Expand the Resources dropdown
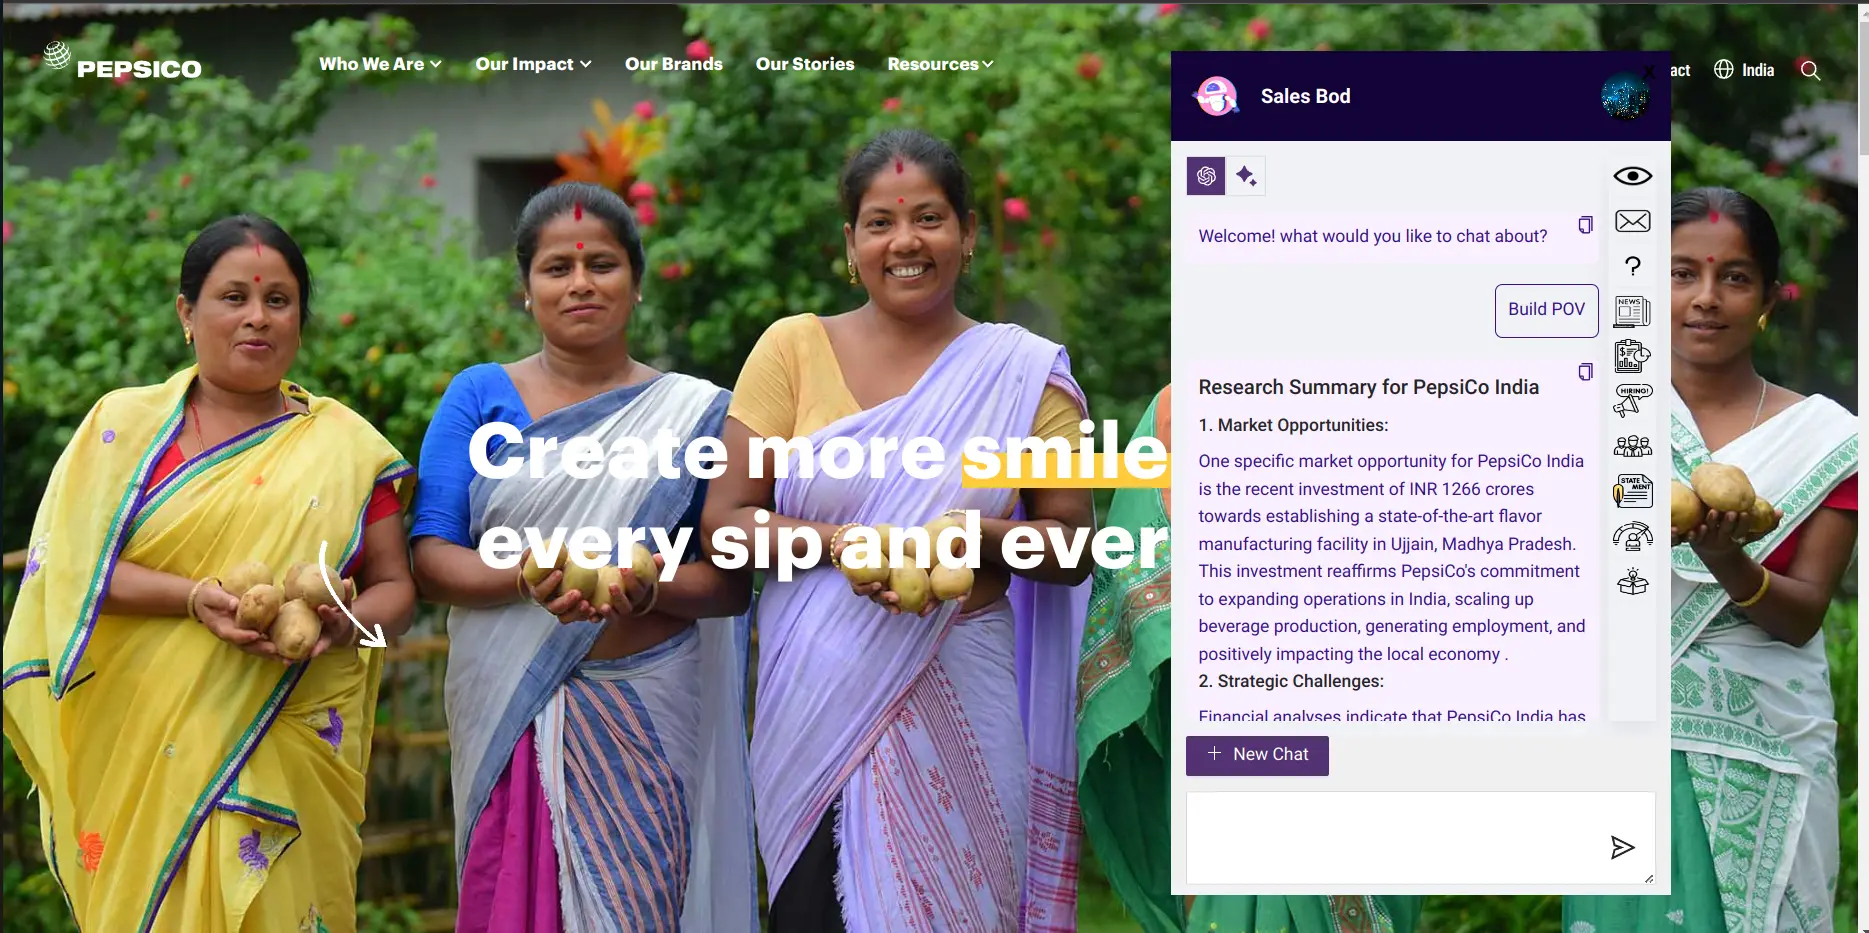Screen dimensions: 1869x933 coord(940,64)
